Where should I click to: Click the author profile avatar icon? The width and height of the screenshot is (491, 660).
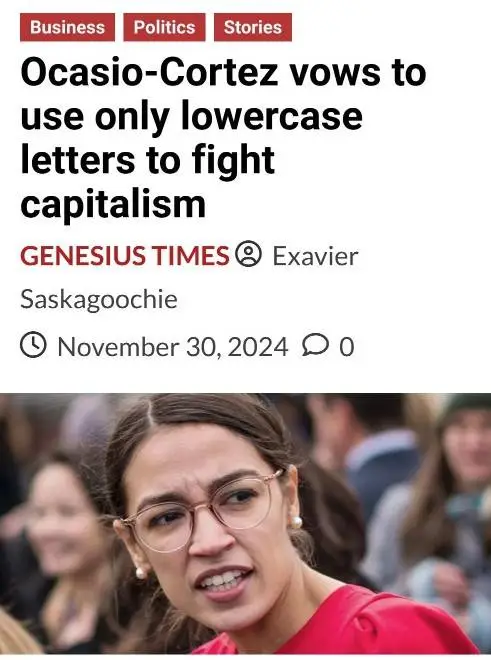(248, 253)
